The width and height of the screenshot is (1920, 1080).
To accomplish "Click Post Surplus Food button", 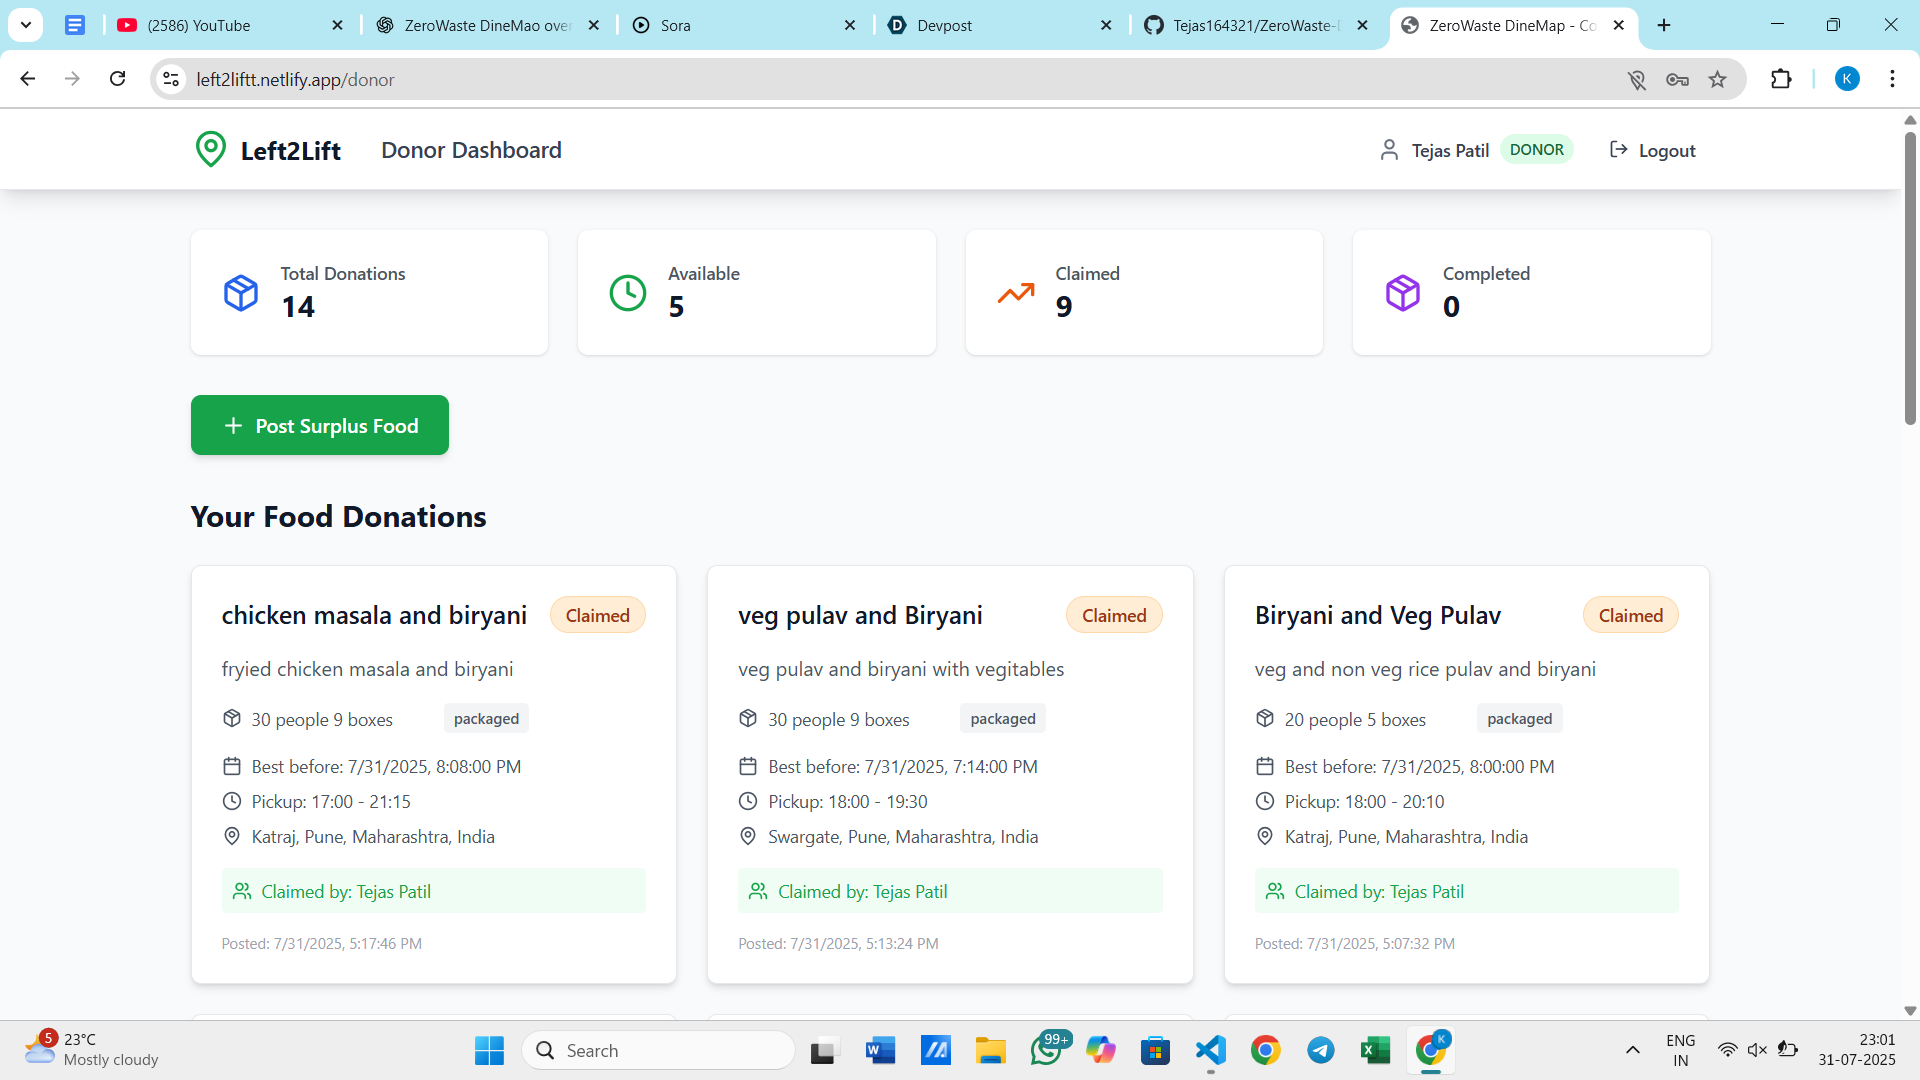I will [319, 425].
